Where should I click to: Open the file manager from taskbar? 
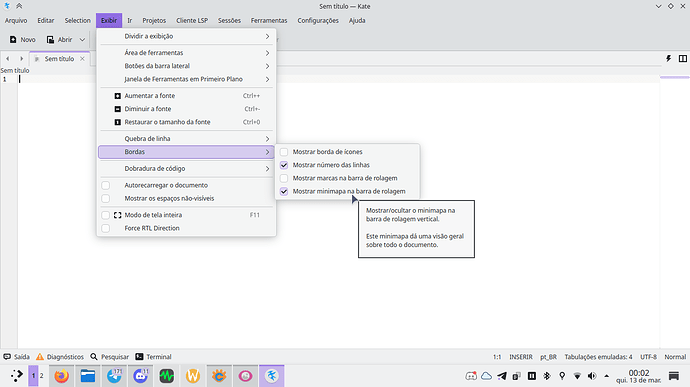pyautogui.click(x=88, y=376)
